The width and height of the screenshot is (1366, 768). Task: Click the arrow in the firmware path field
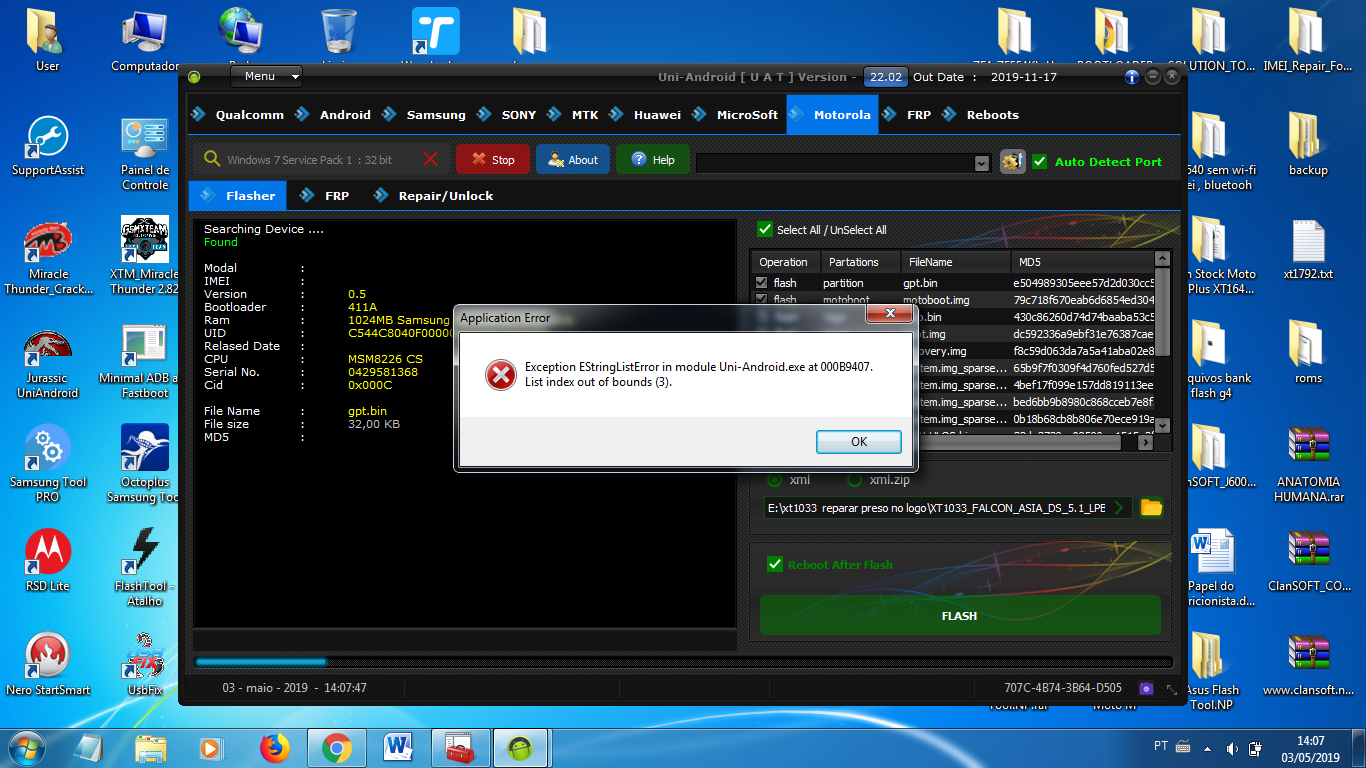(x=1119, y=508)
